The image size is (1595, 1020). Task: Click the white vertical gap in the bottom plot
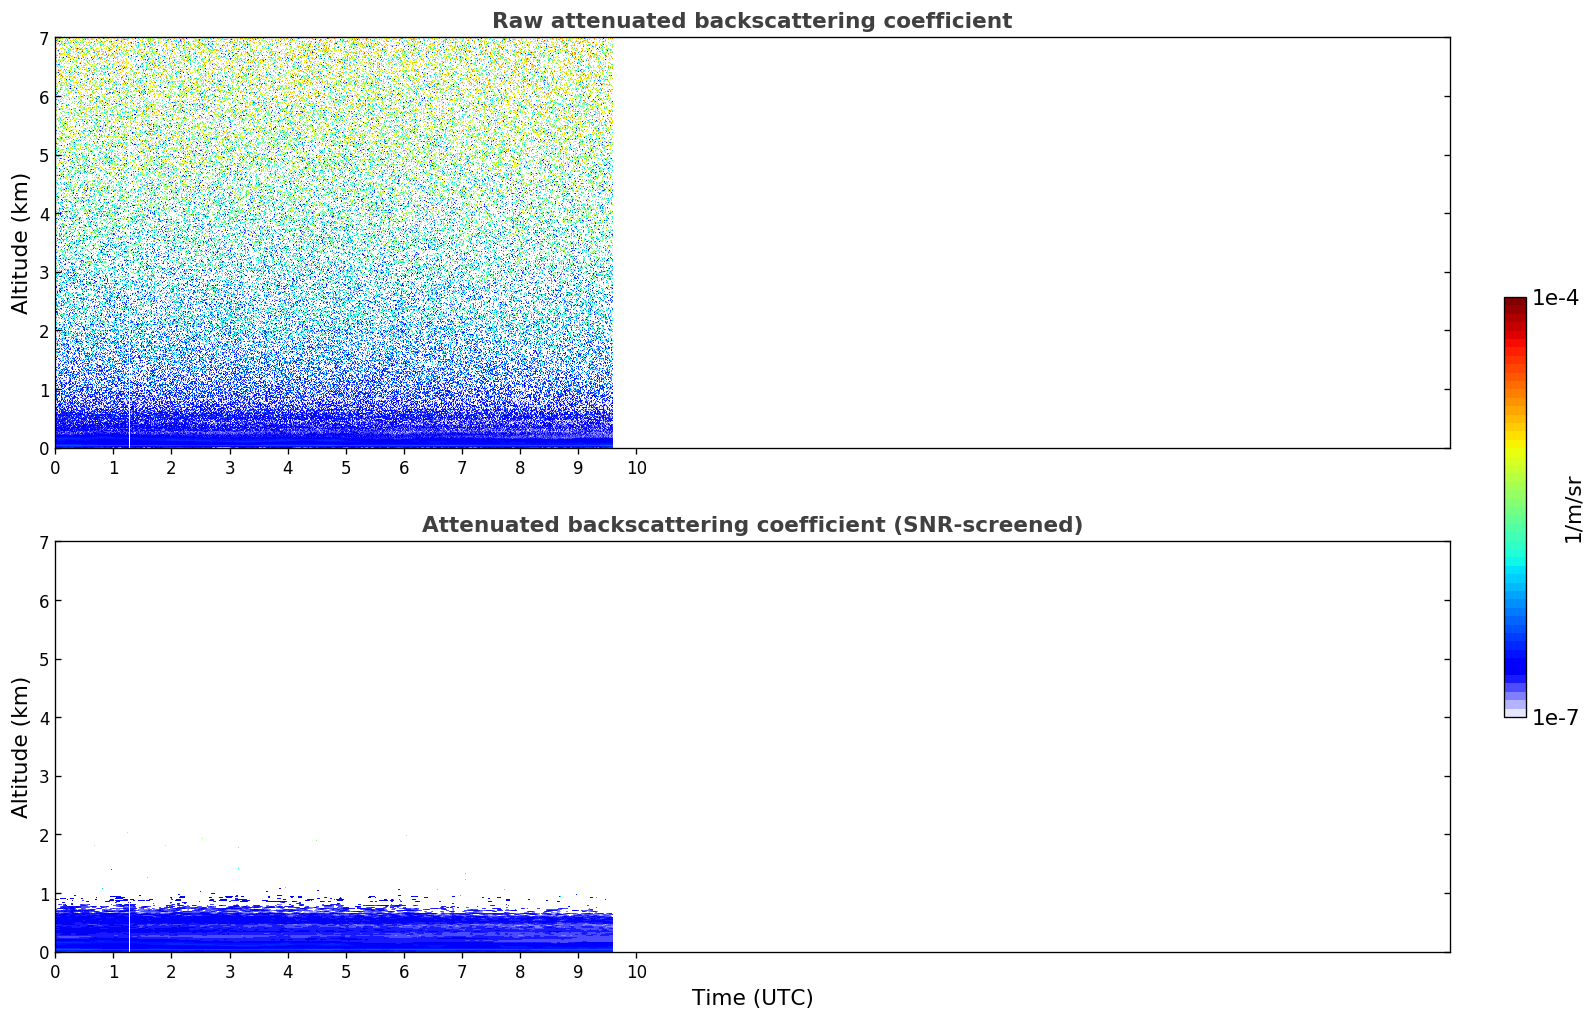coord(129,928)
